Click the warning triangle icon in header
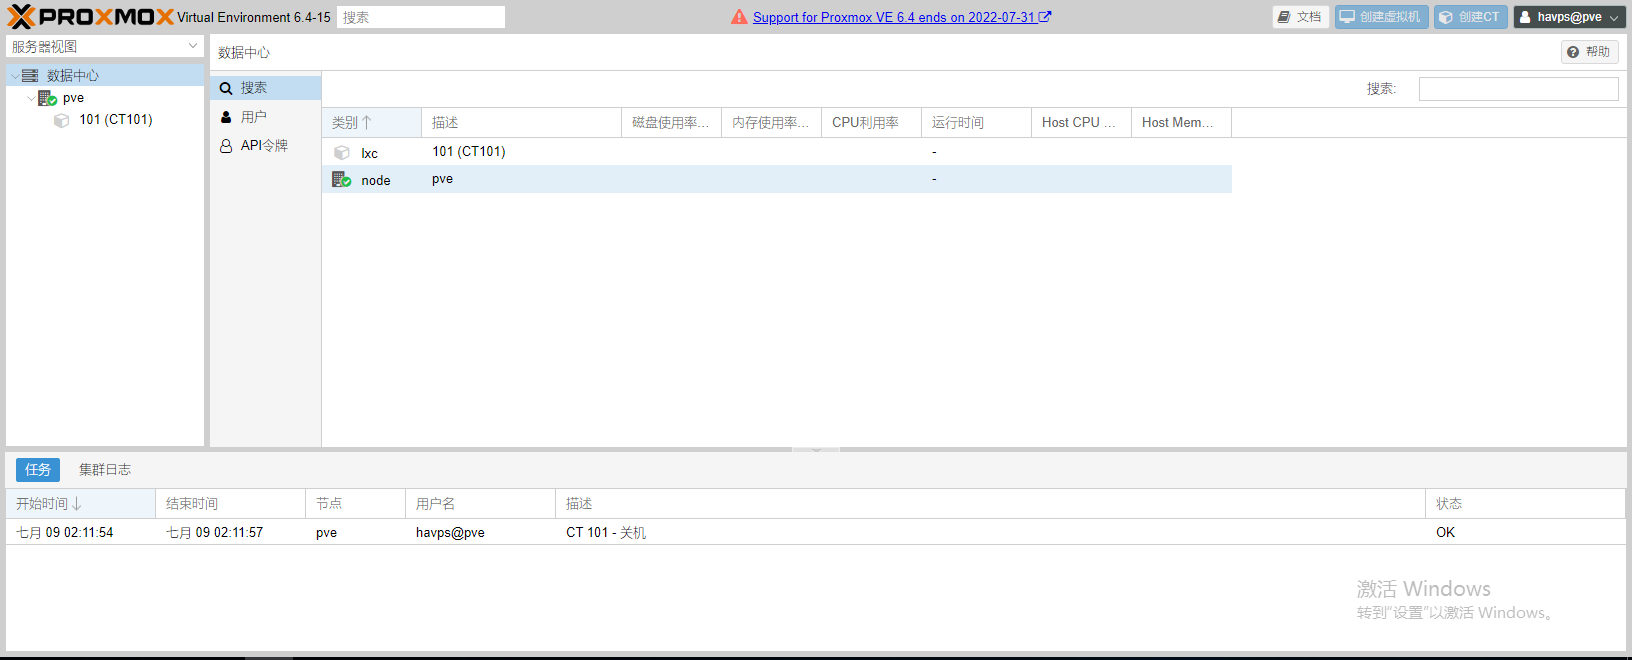This screenshot has width=1632, height=660. point(739,17)
